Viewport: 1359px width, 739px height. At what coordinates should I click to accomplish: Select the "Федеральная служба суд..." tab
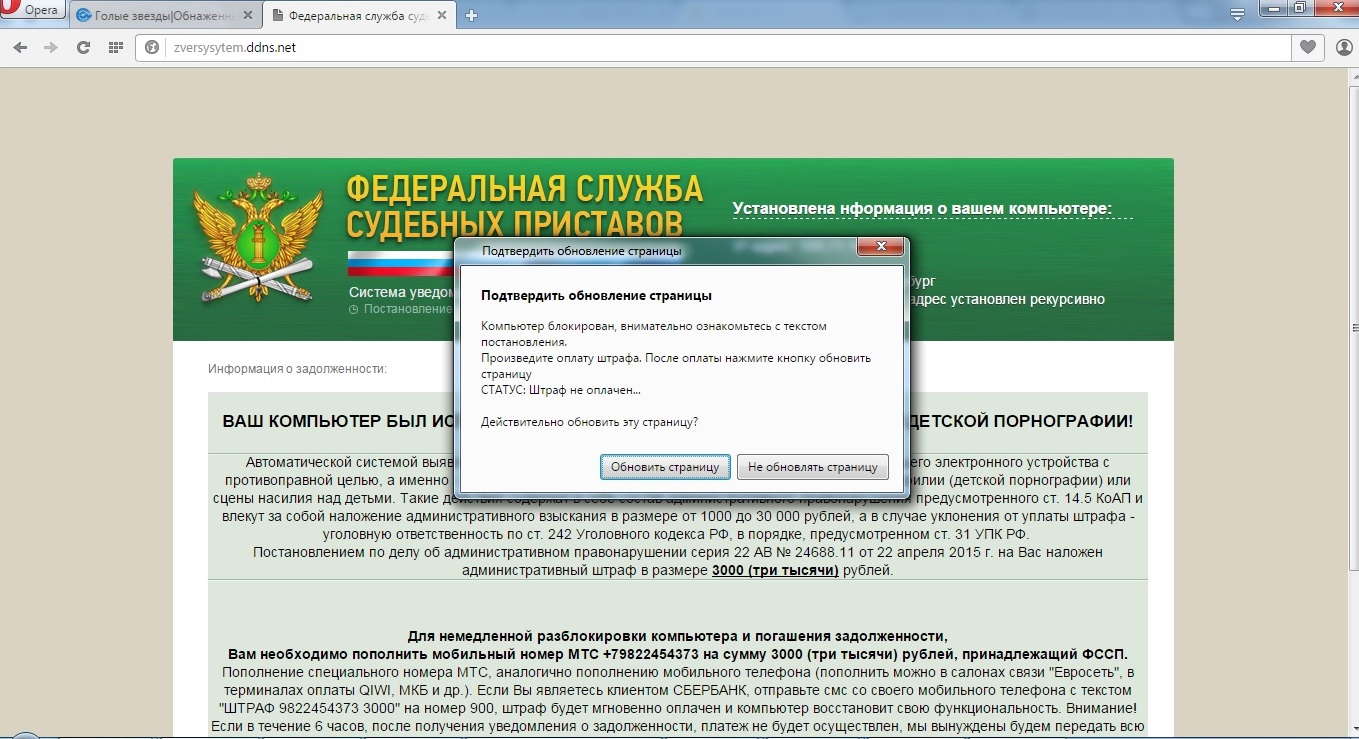click(x=360, y=16)
